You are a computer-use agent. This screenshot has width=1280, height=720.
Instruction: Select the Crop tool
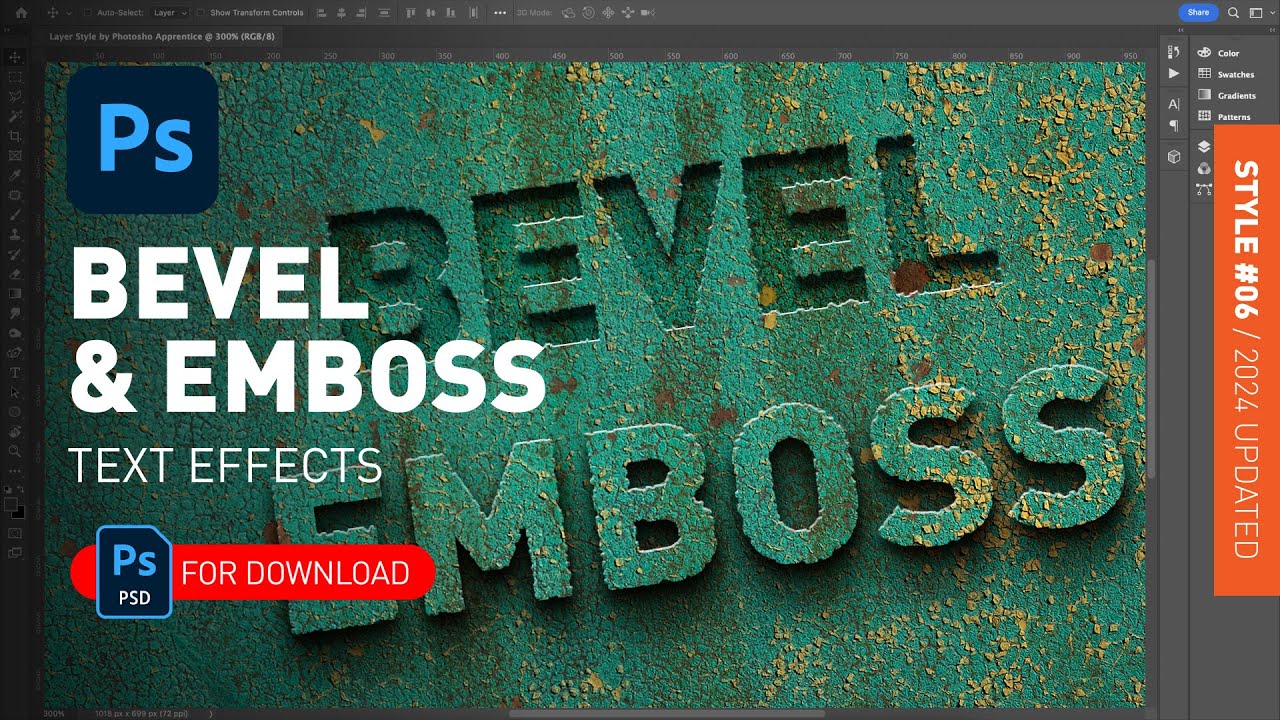15,136
